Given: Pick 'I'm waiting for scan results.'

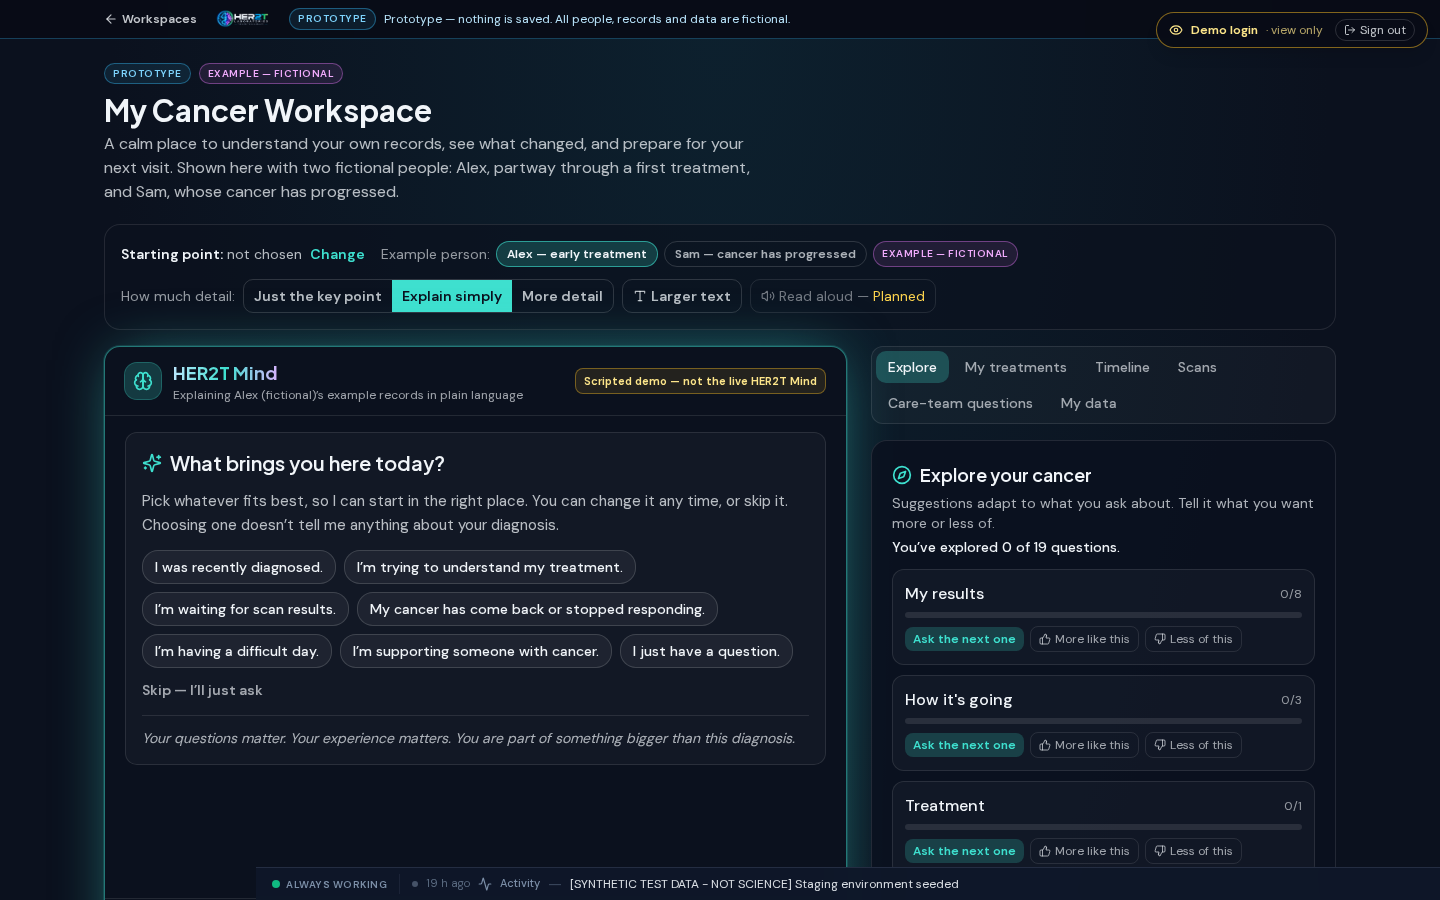Looking at the screenshot, I should coord(245,609).
